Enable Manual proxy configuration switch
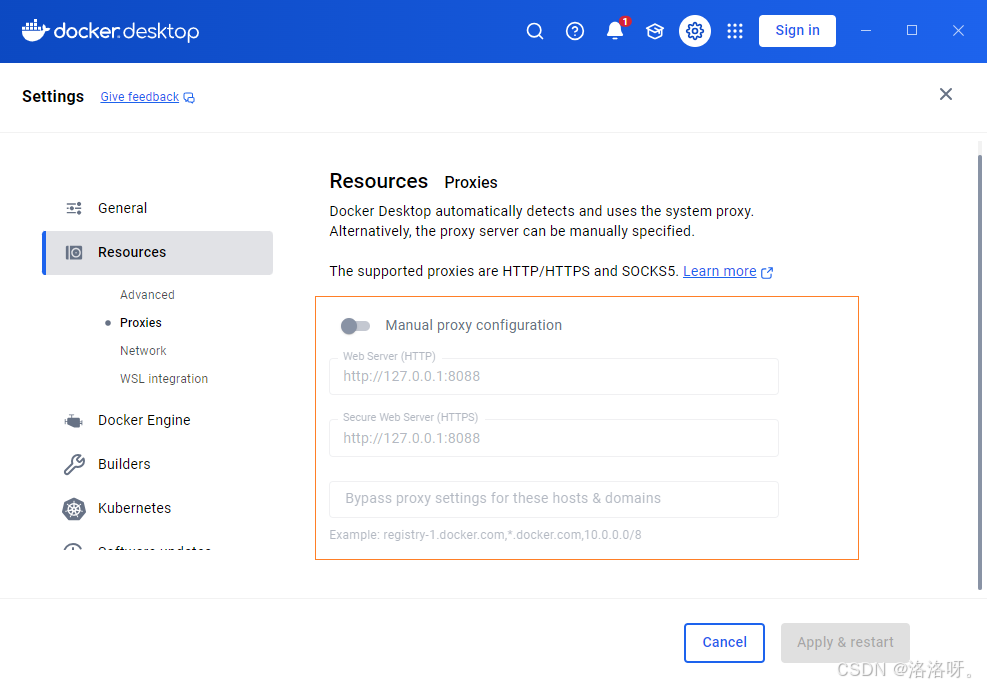This screenshot has height=687, width=987. [x=355, y=326]
